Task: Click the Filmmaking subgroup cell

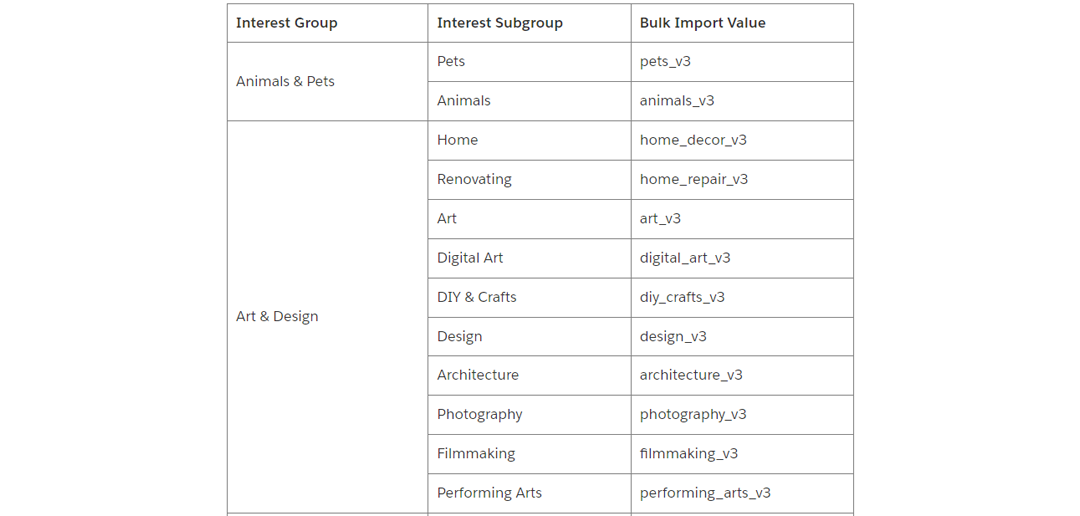Action: 476,453
